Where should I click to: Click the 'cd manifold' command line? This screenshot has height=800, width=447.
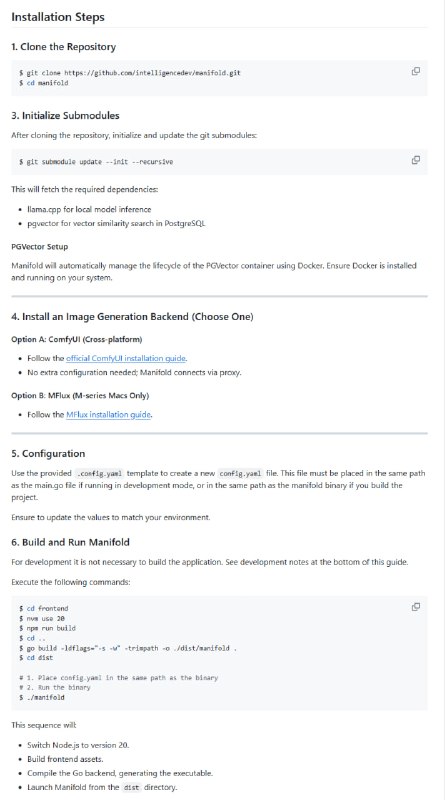click(x=43, y=83)
